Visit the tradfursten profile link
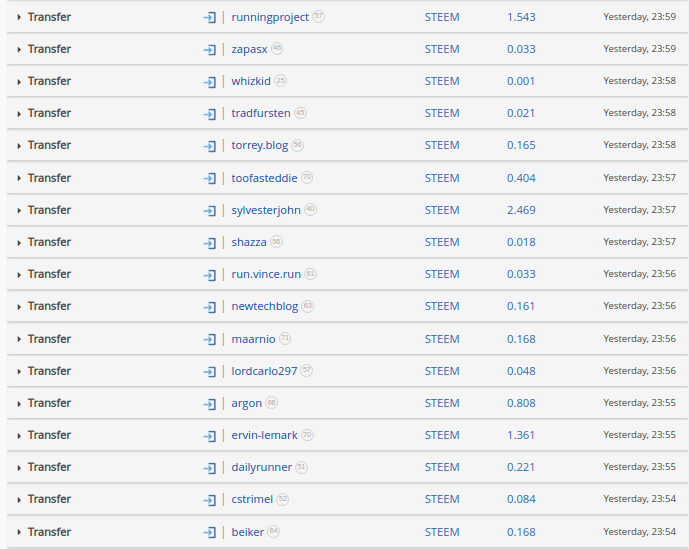The height and width of the screenshot is (549, 689). tap(261, 113)
